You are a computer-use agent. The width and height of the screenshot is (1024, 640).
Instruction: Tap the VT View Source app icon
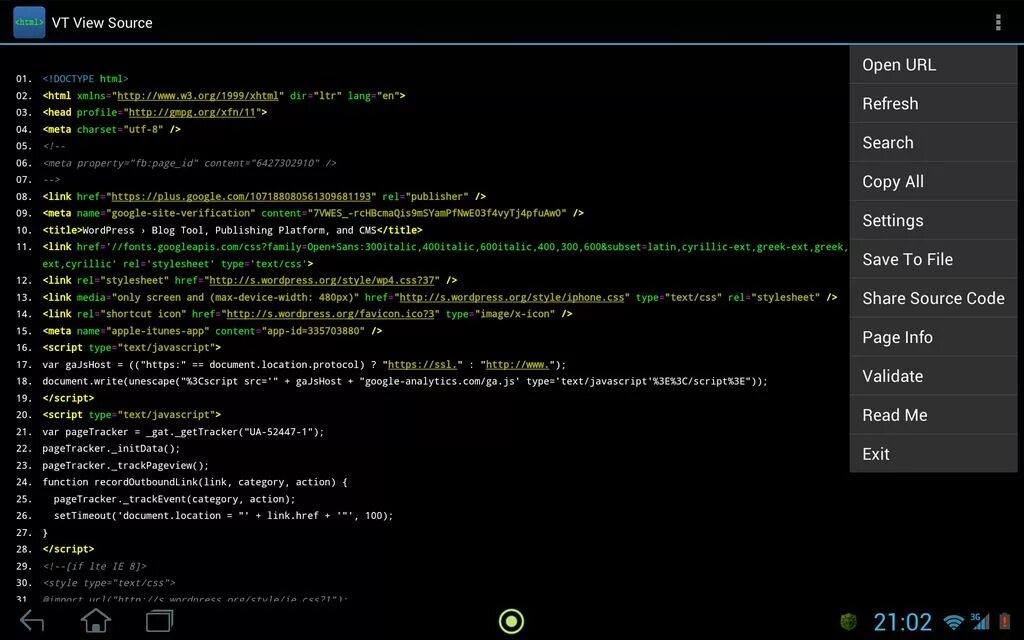29,22
